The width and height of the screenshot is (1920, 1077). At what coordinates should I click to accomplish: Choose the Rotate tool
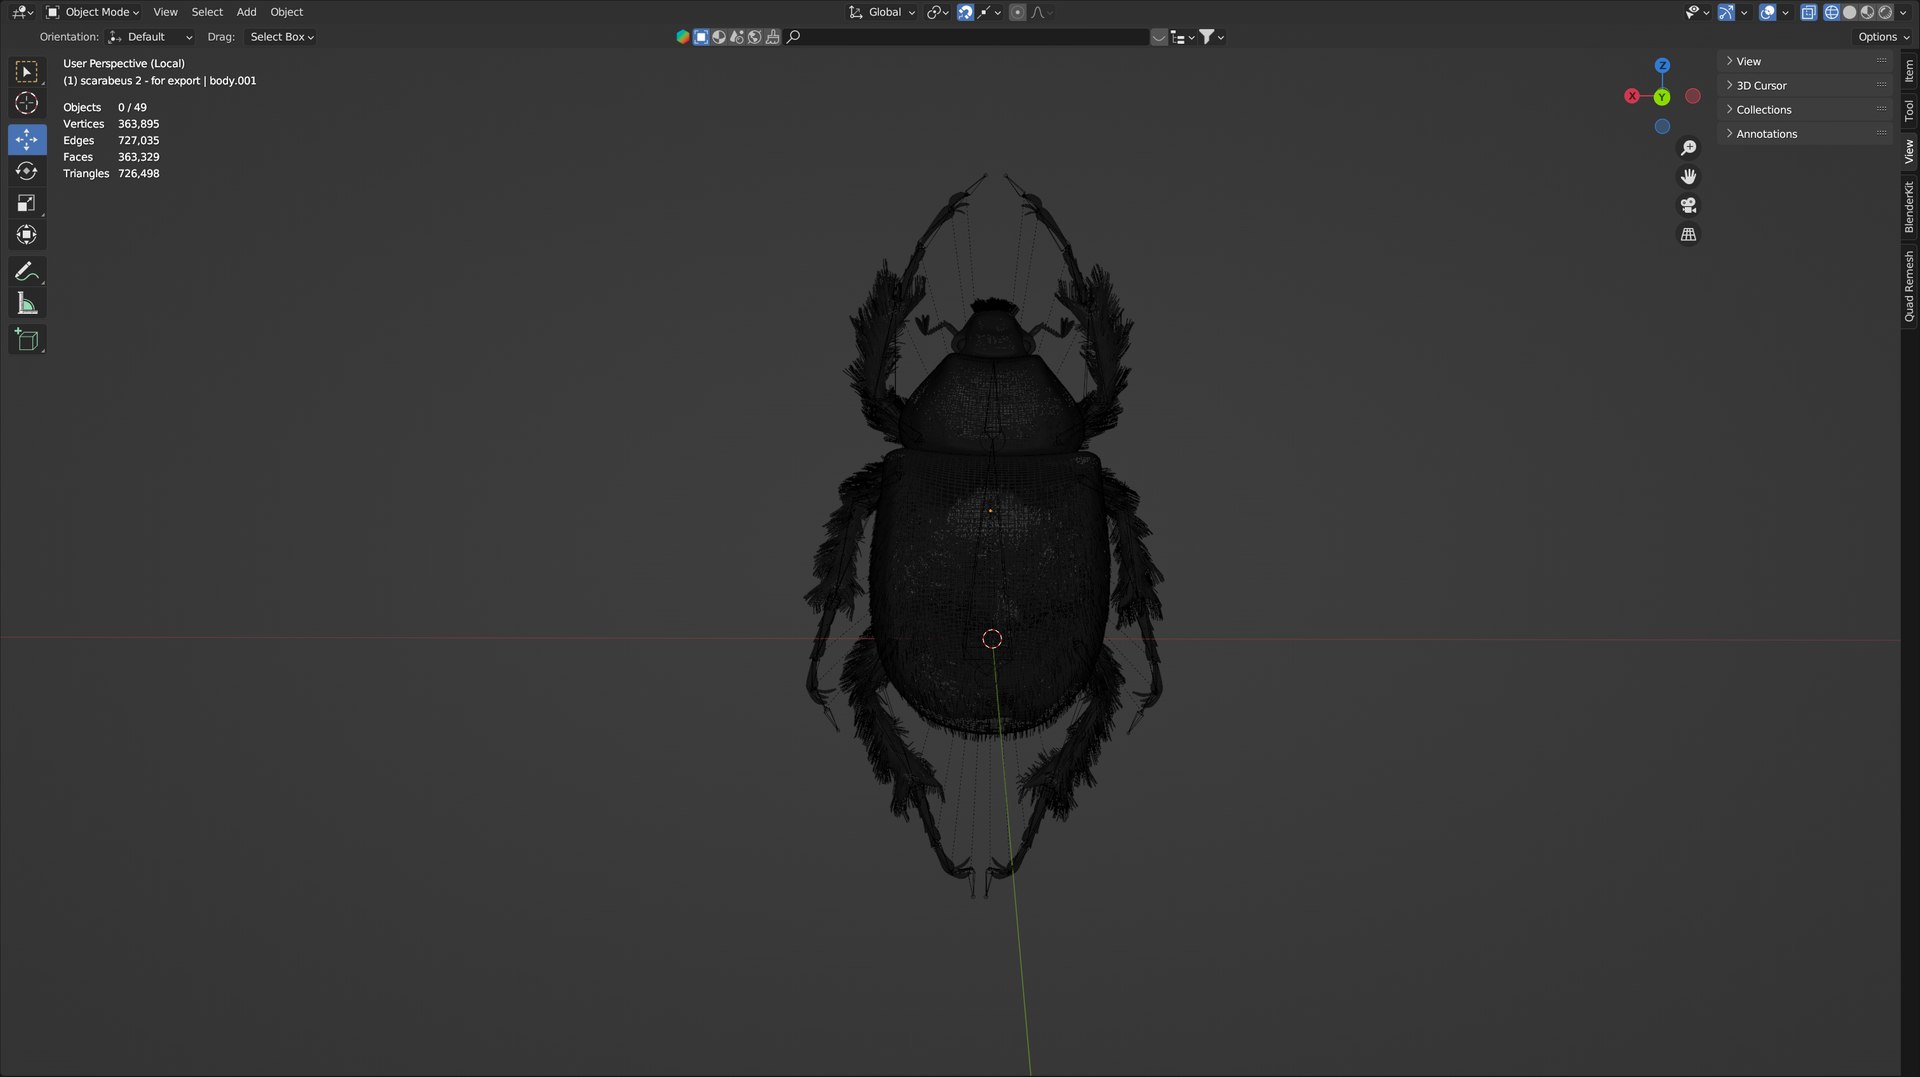click(x=27, y=171)
